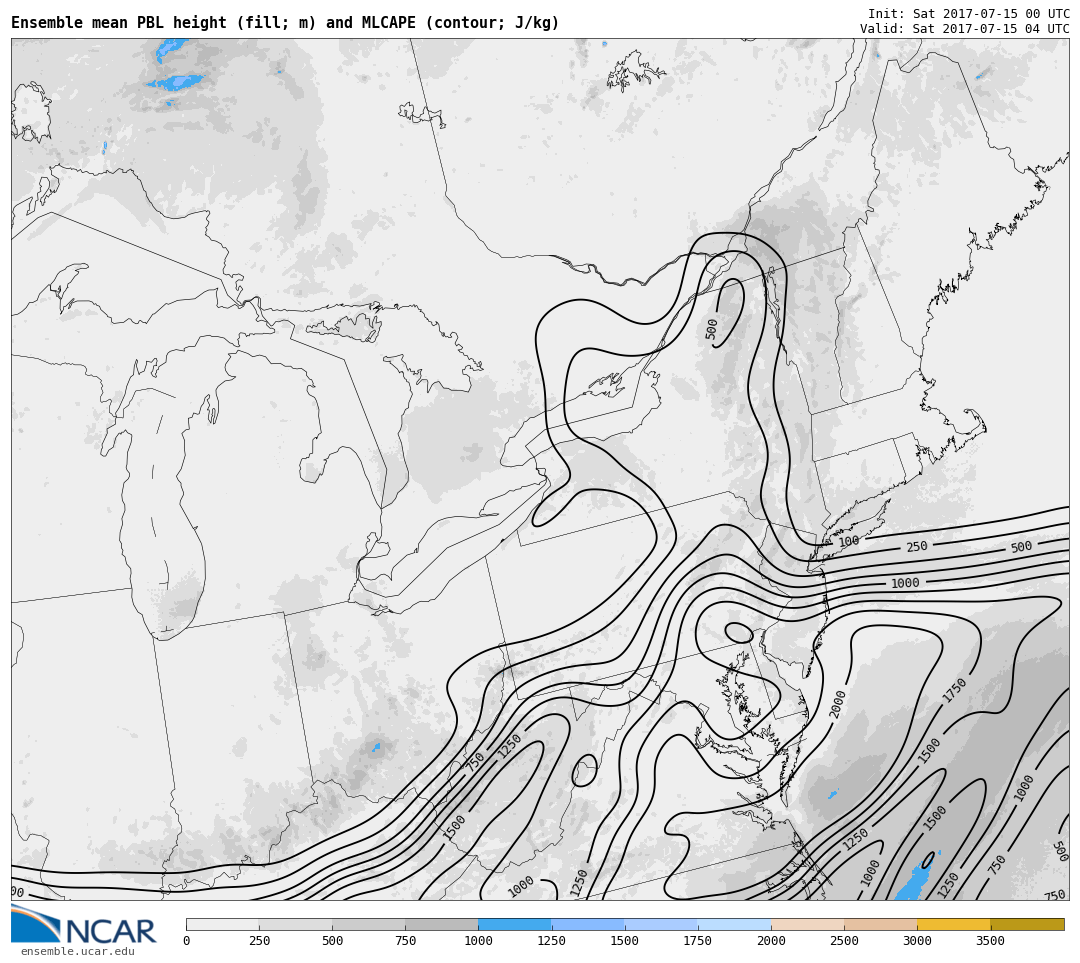Viewport: 1080px width, 963px height.
Task: Pick the 250–500 gray colorbar segment
Action: [295, 924]
